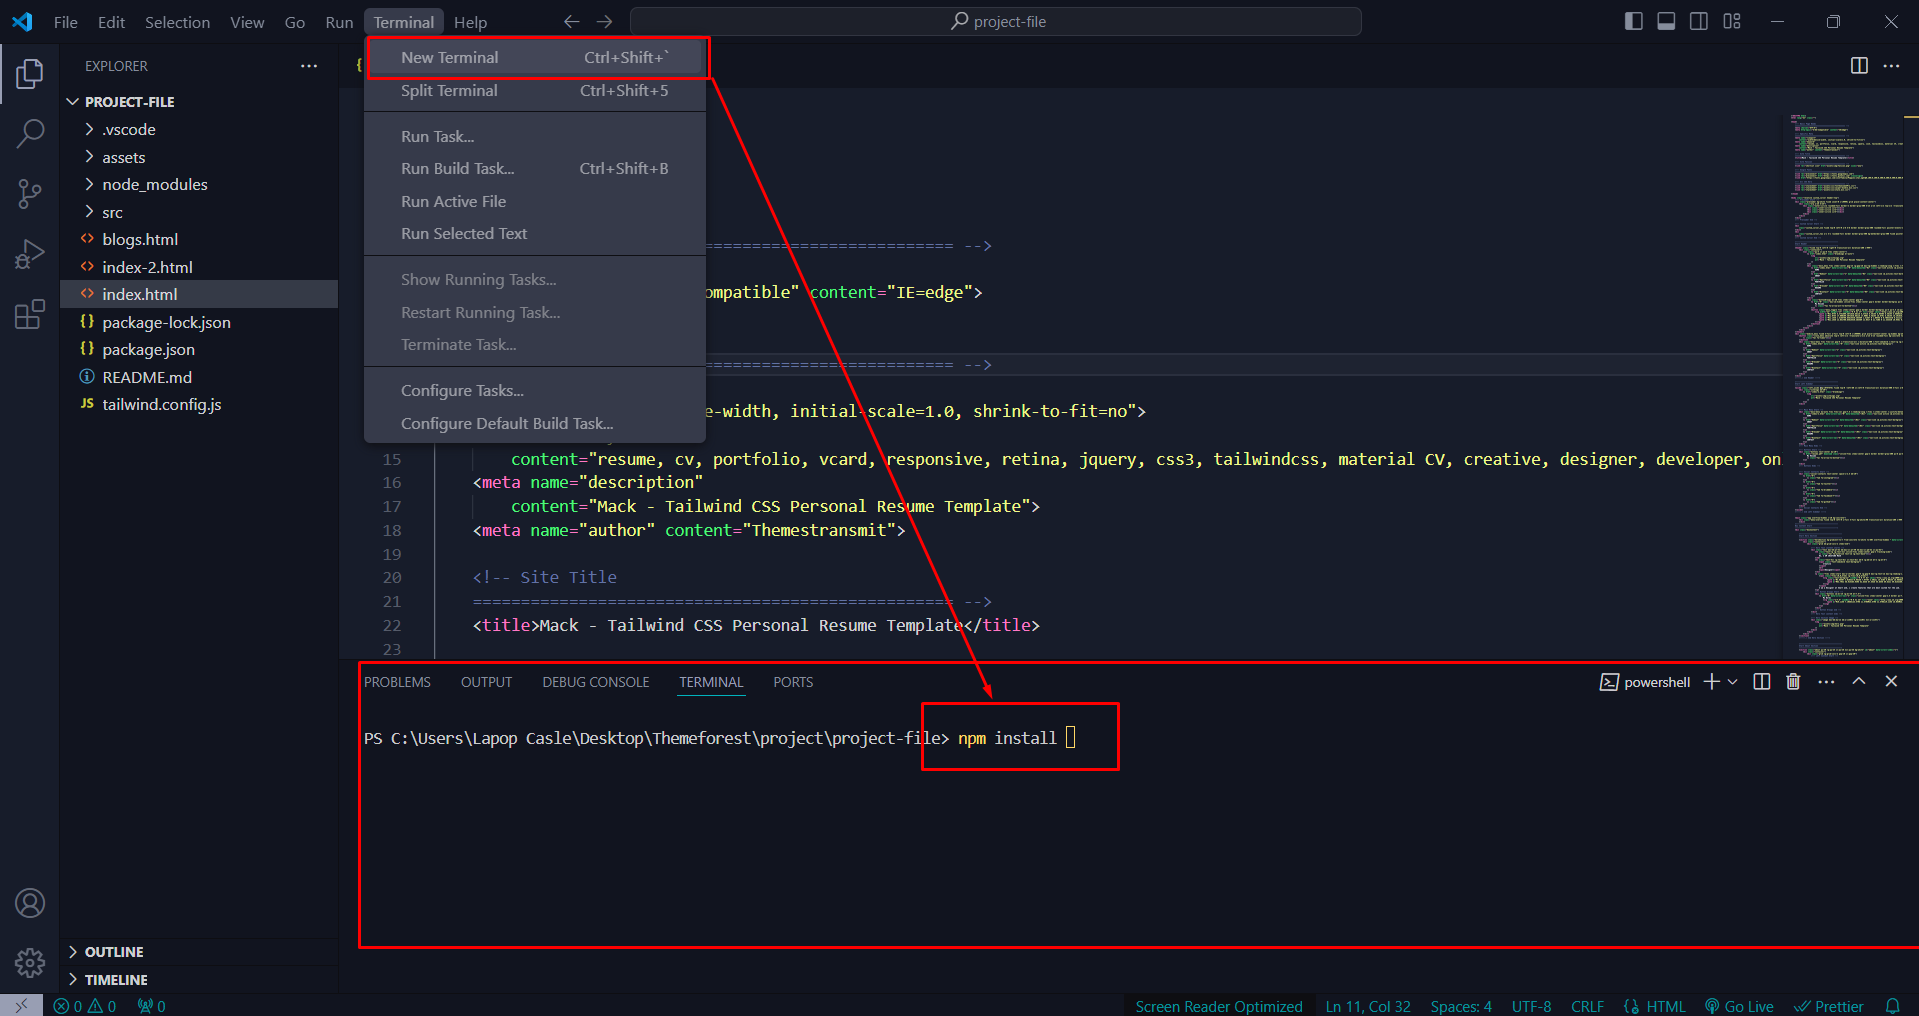Image resolution: width=1919 pixels, height=1016 pixels.
Task: Click the project-file command center search box
Action: [x=996, y=21]
